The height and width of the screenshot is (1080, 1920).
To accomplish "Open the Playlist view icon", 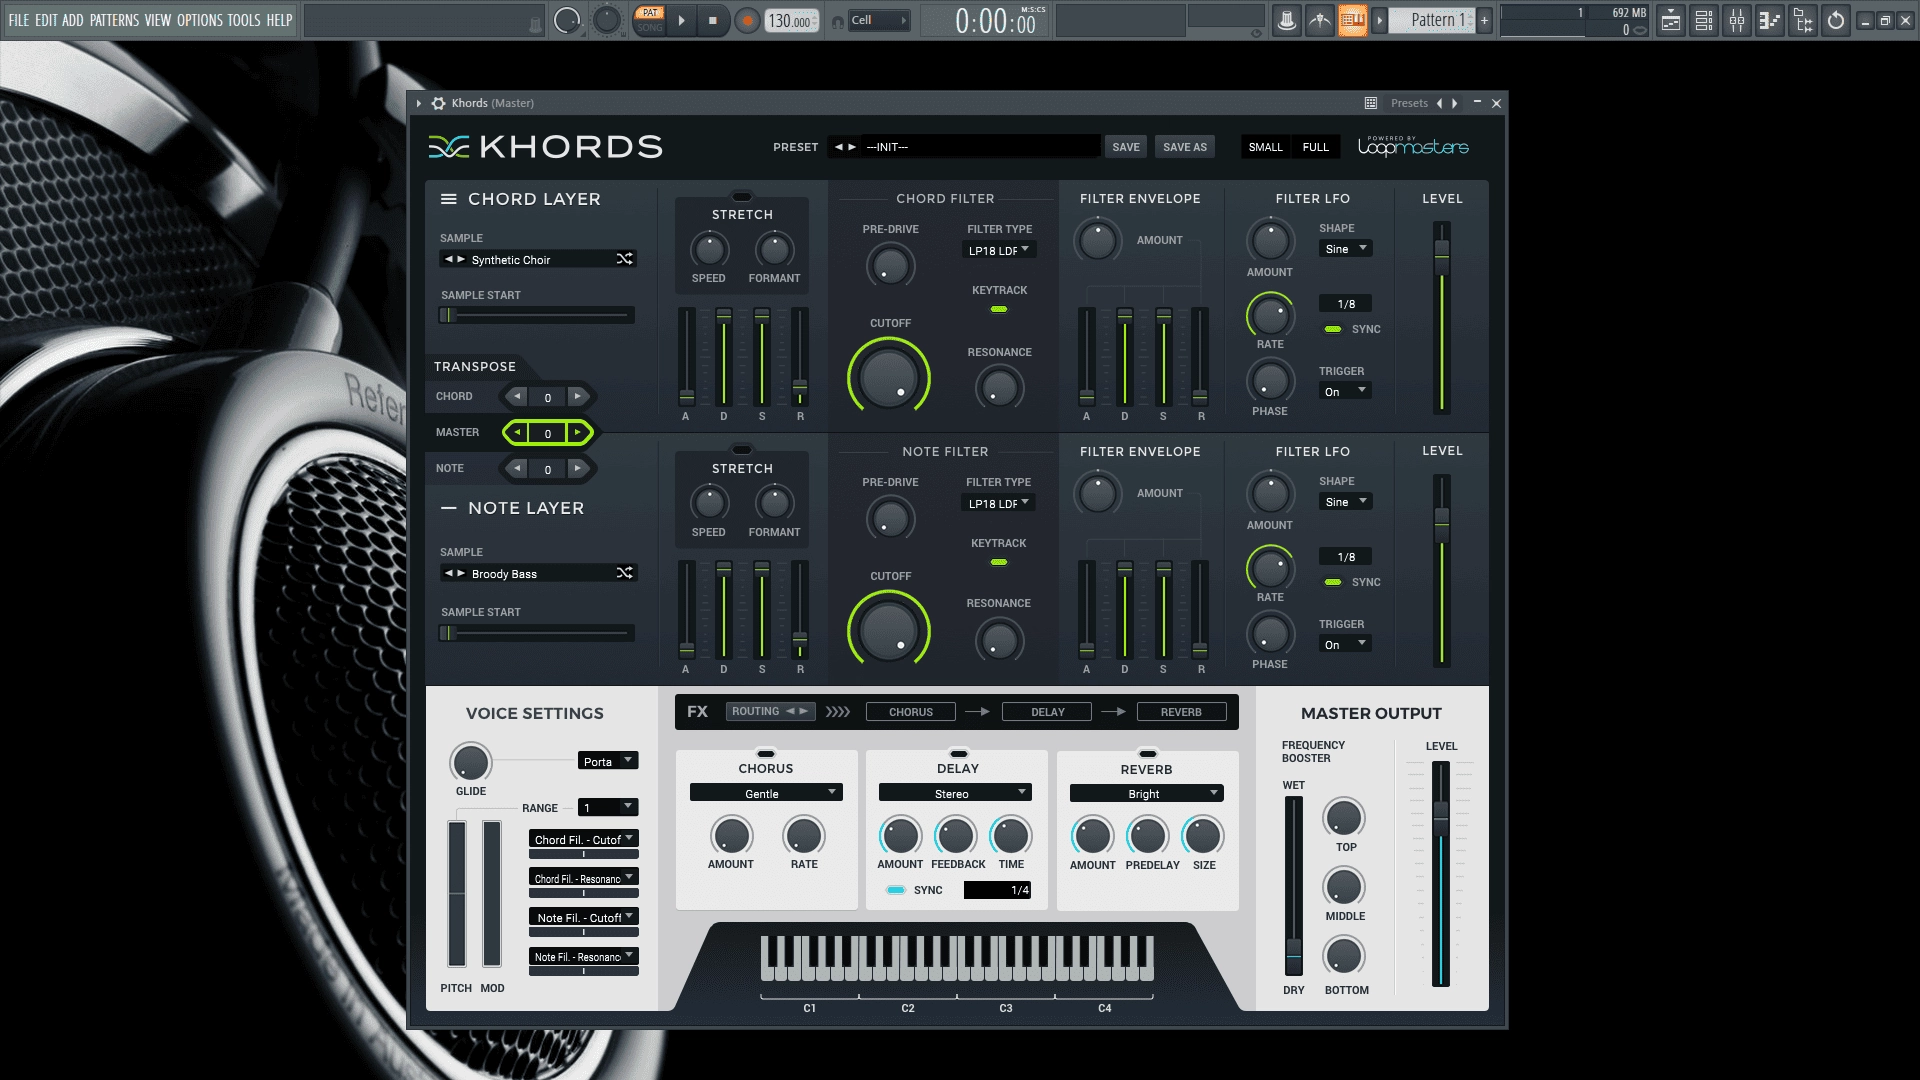I will coord(1670,20).
